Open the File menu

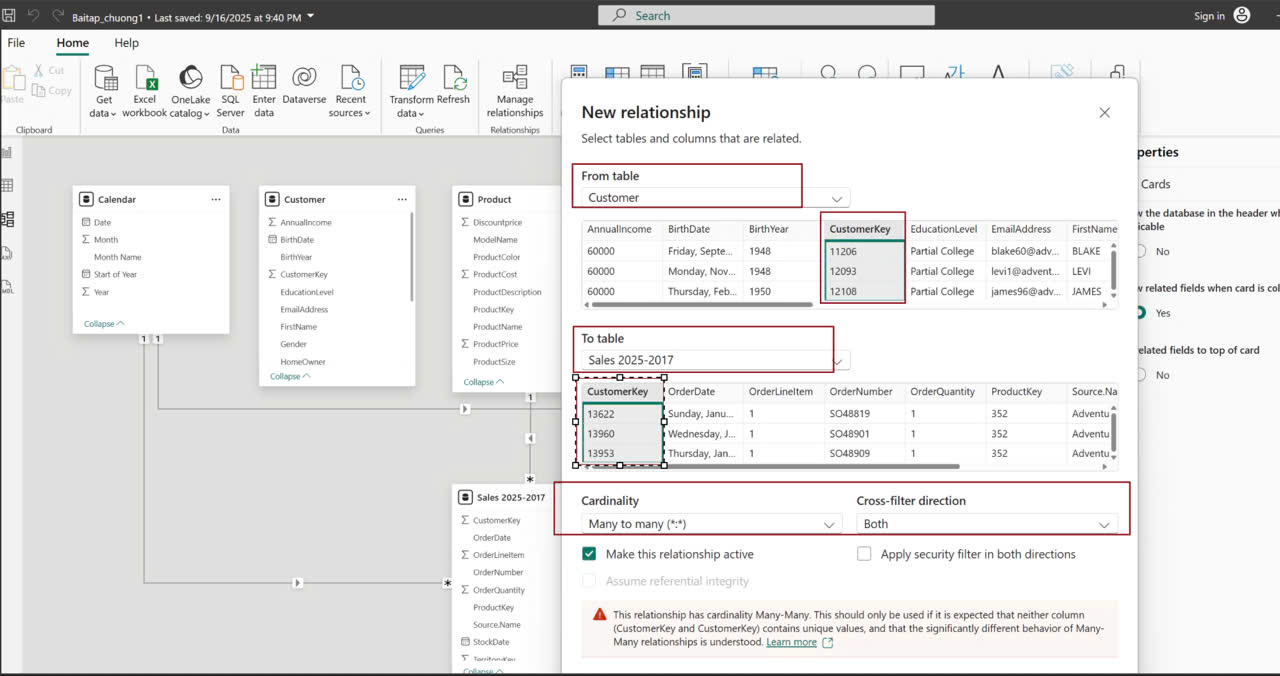coord(16,43)
